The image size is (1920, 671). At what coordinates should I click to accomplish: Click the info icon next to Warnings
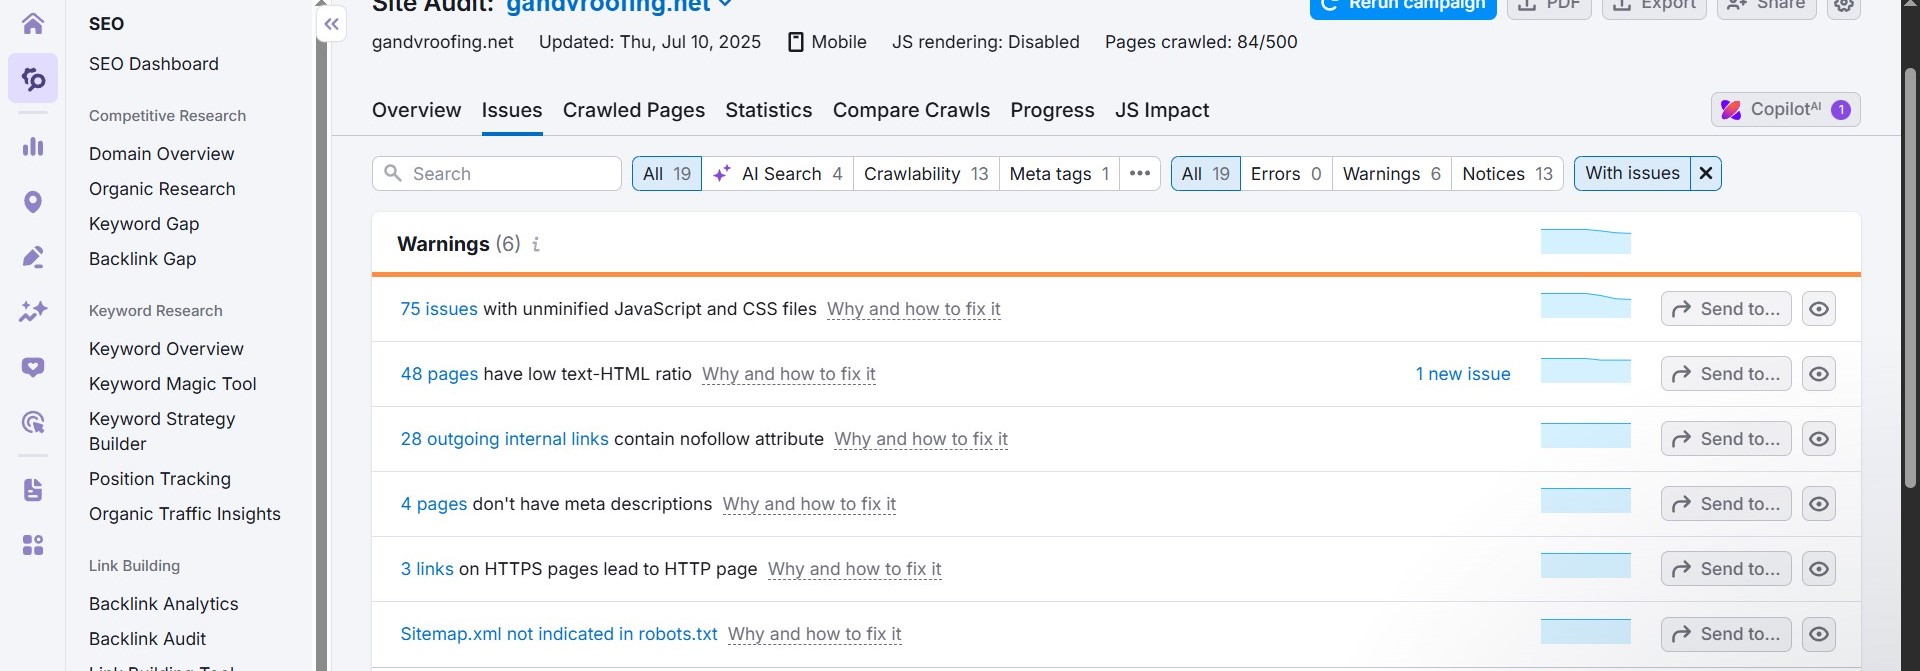(x=536, y=244)
